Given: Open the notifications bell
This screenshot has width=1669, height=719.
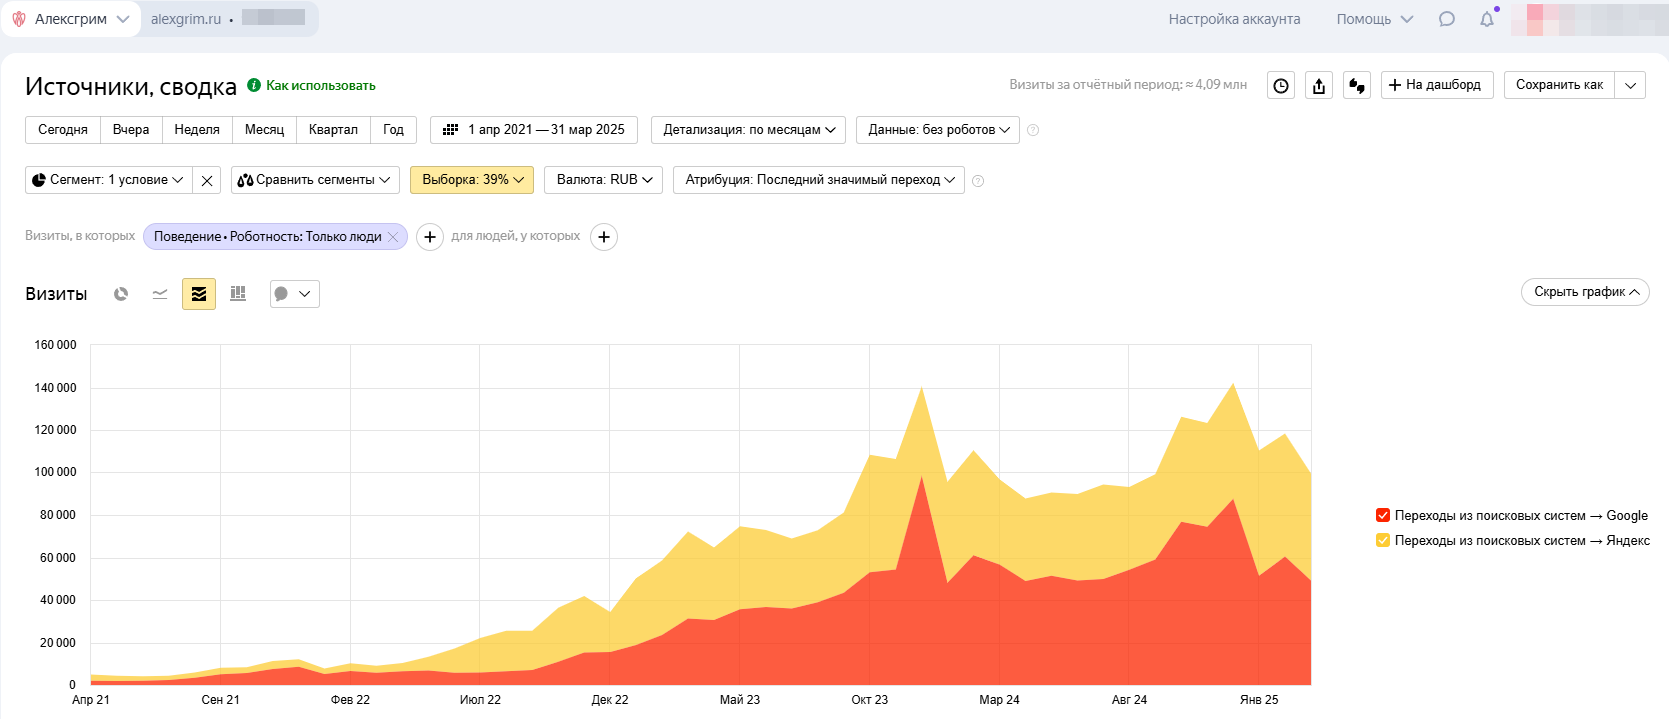Looking at the screenshot, I should click(1487, 19).
